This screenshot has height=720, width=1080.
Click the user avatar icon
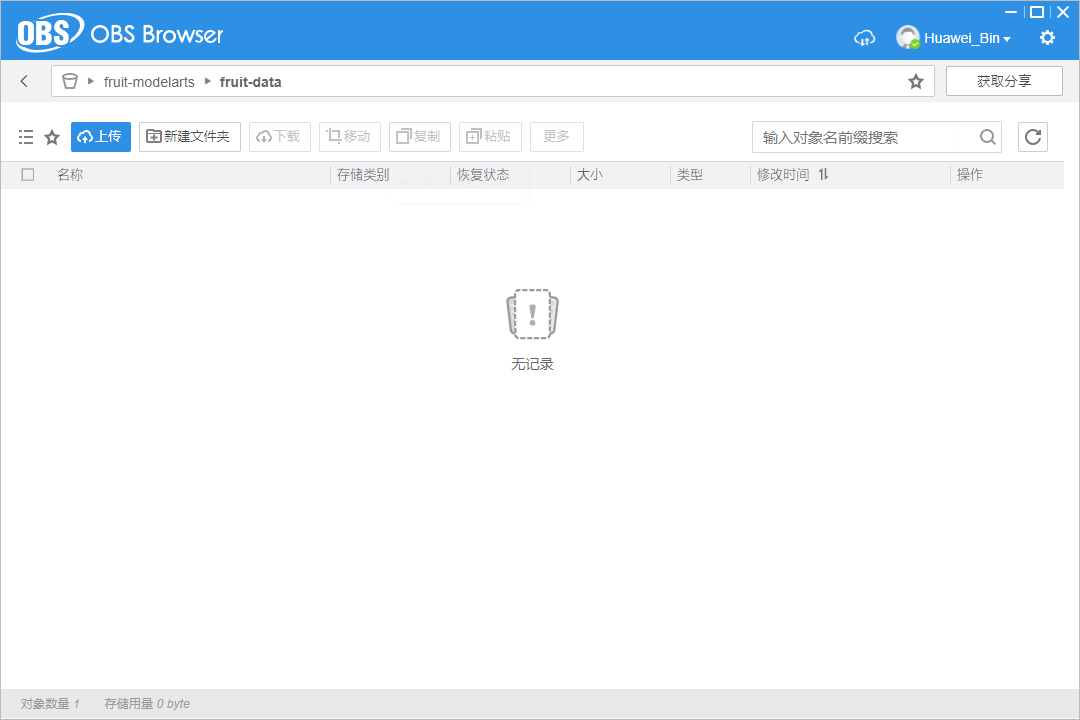(x=908, y=37)
